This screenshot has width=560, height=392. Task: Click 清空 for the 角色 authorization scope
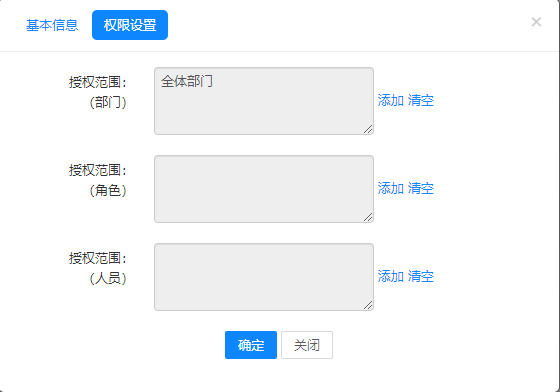[421, 188]
